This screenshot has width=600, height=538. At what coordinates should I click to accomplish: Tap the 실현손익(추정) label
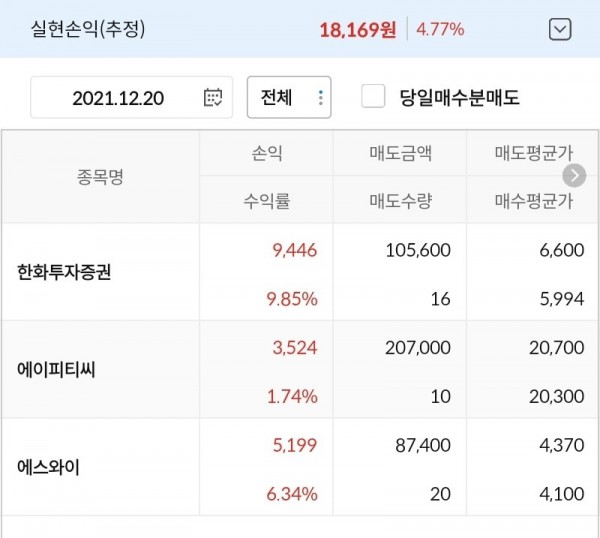coord(88,29)
